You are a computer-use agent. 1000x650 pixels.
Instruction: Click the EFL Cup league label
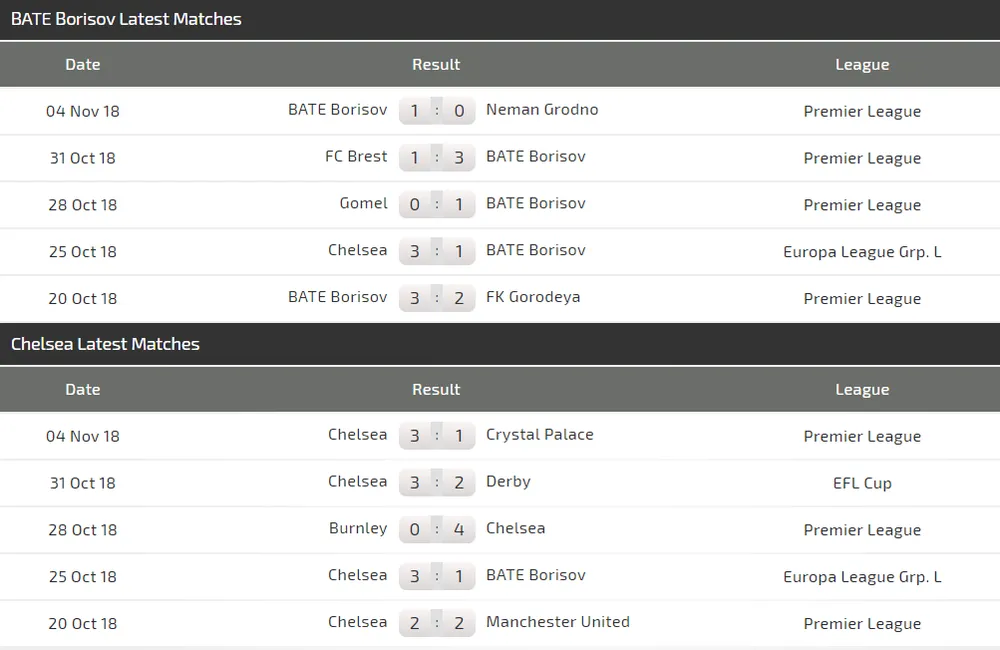862,483
